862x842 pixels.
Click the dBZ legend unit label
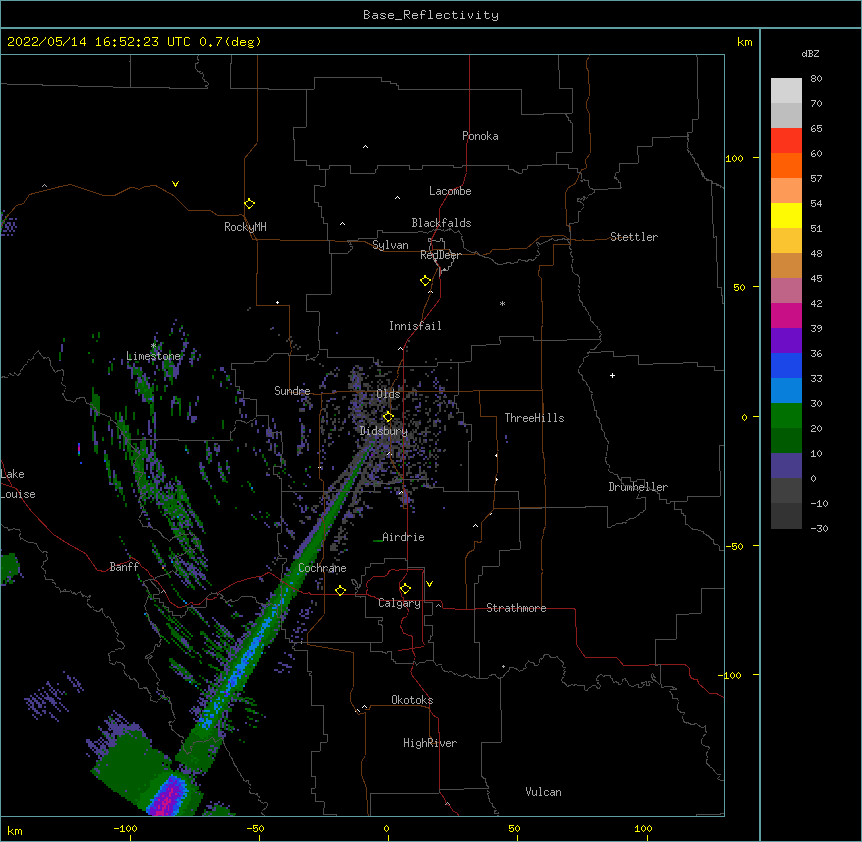[810, 53]
